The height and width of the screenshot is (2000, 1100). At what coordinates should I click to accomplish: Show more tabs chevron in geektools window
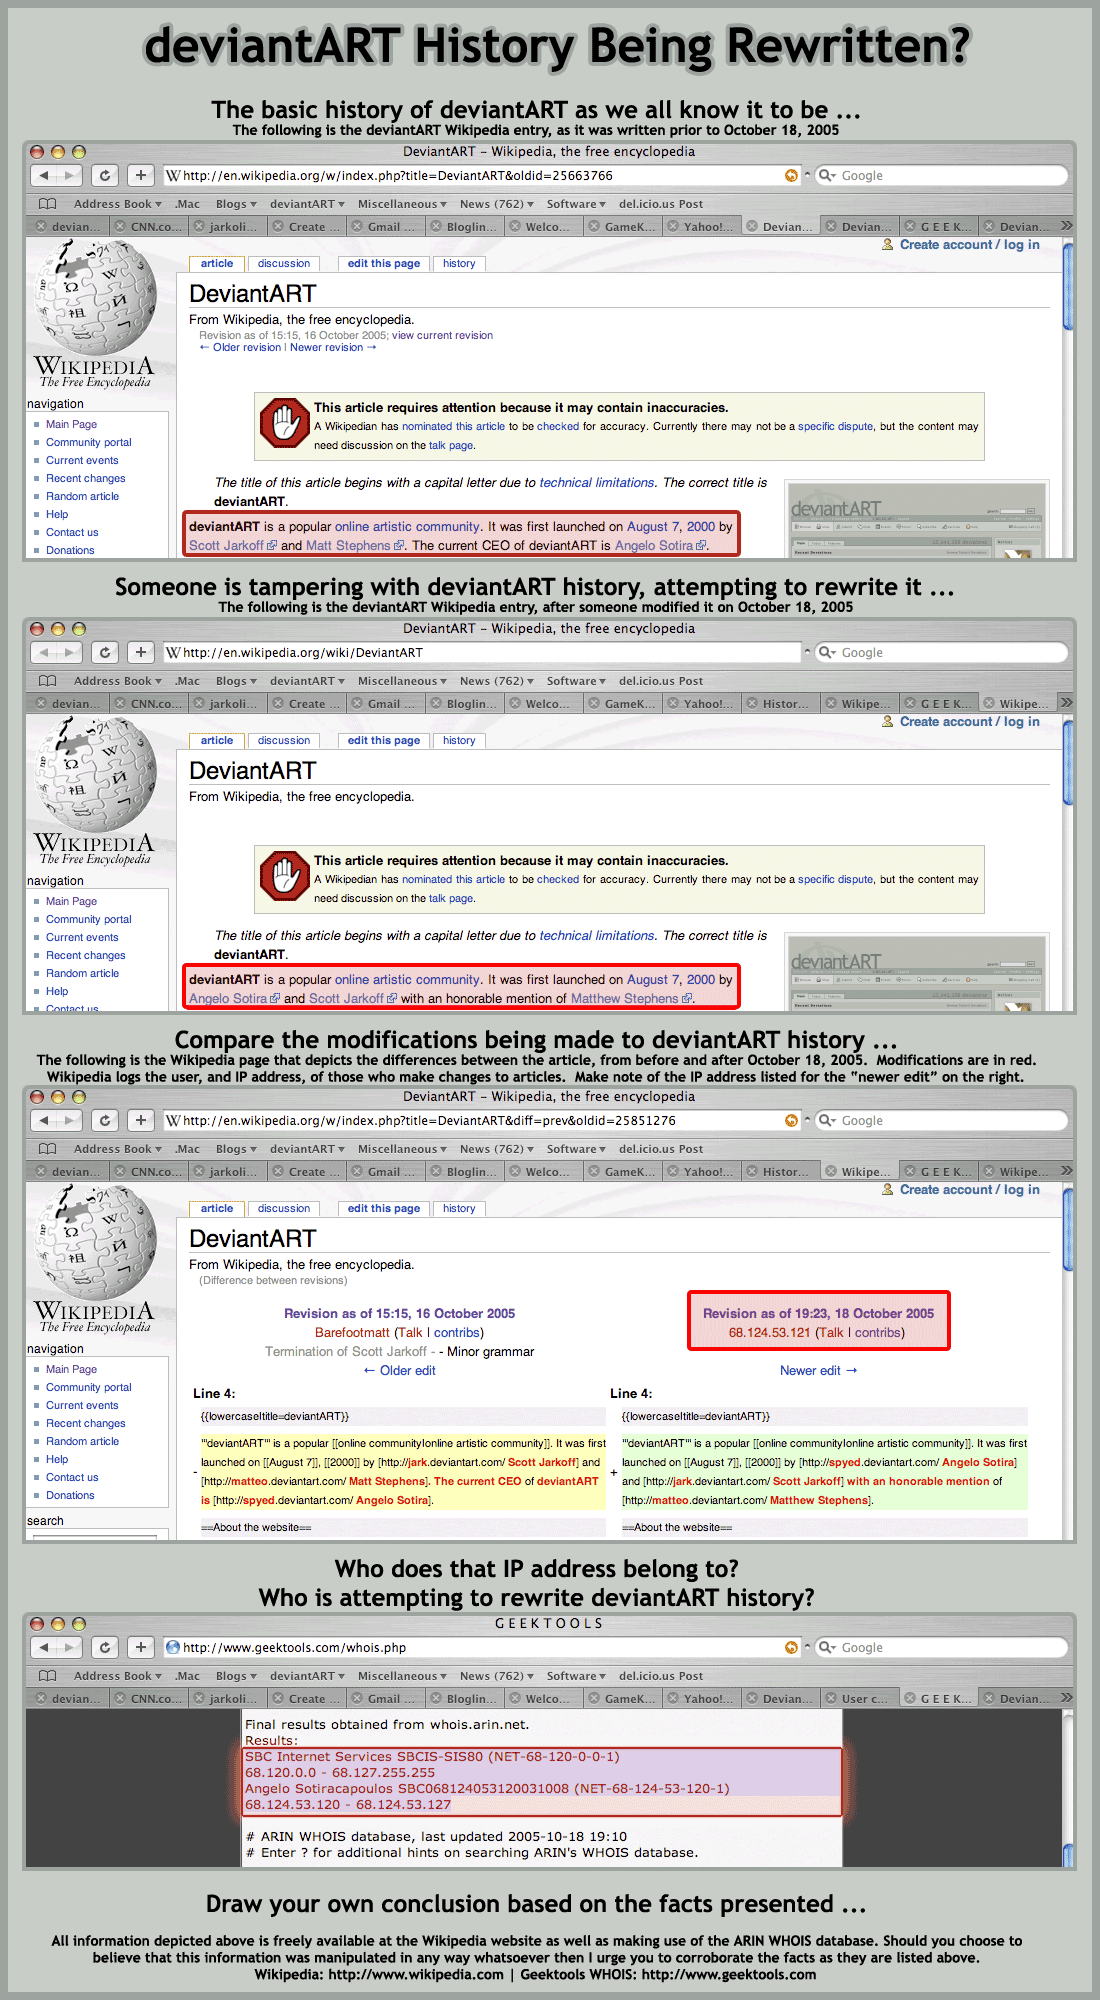click(1066, 1698)
